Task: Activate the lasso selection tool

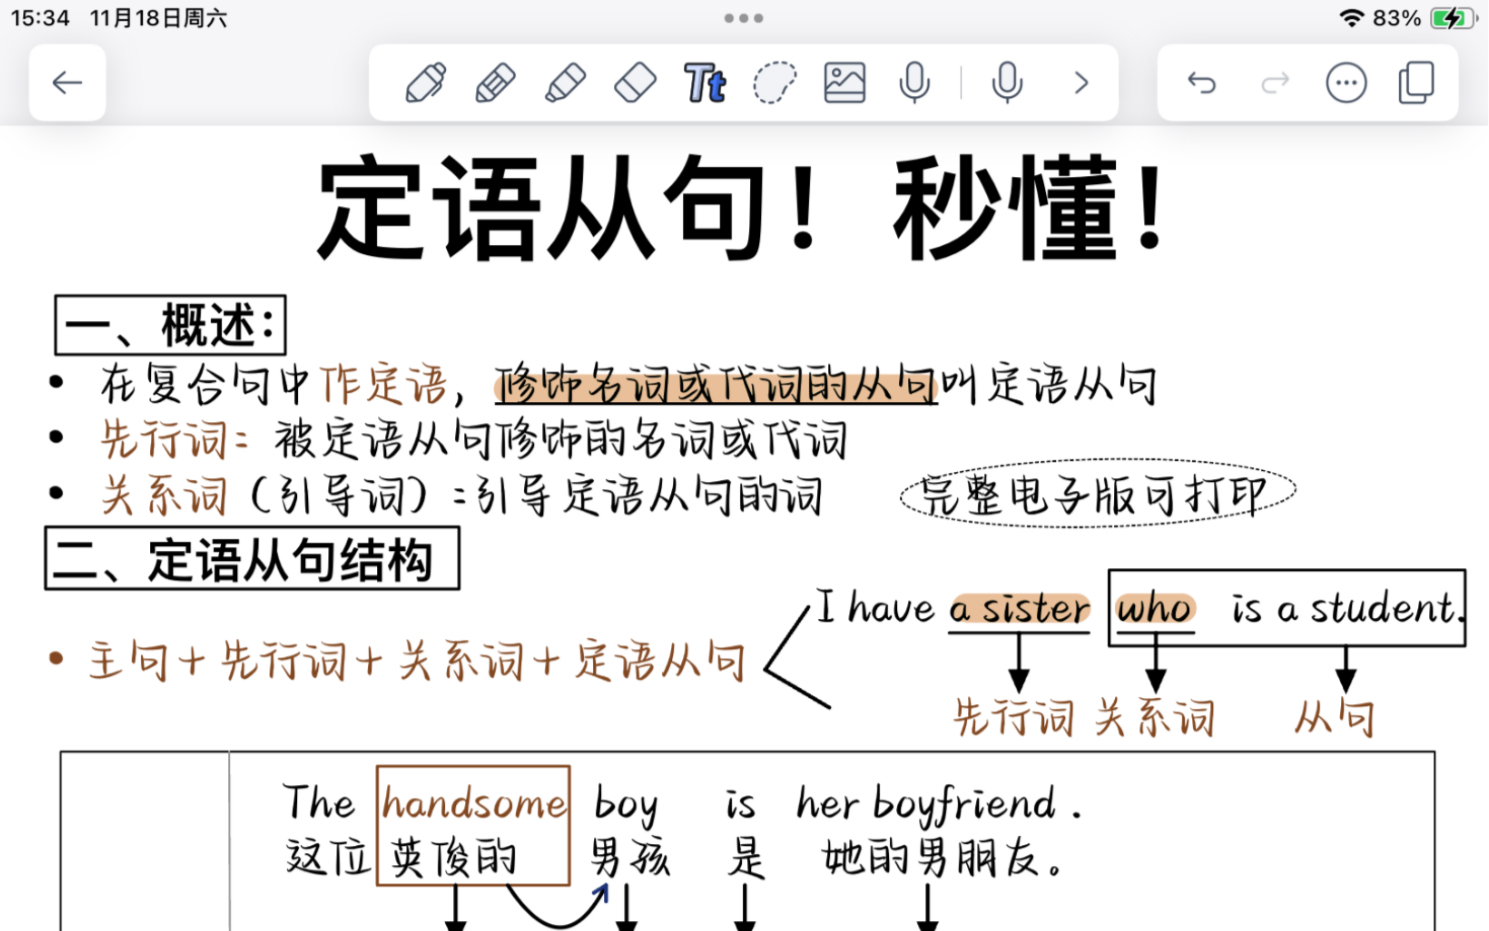Action: point(774,84)
